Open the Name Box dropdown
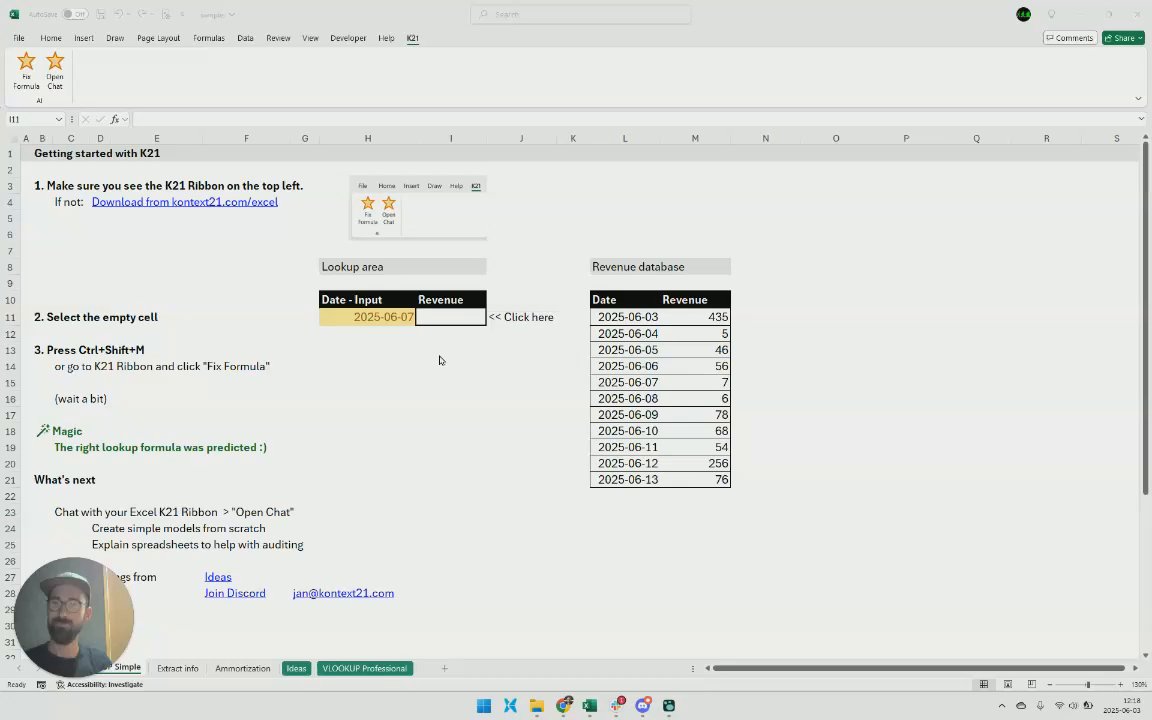 (x=59, y=119)
